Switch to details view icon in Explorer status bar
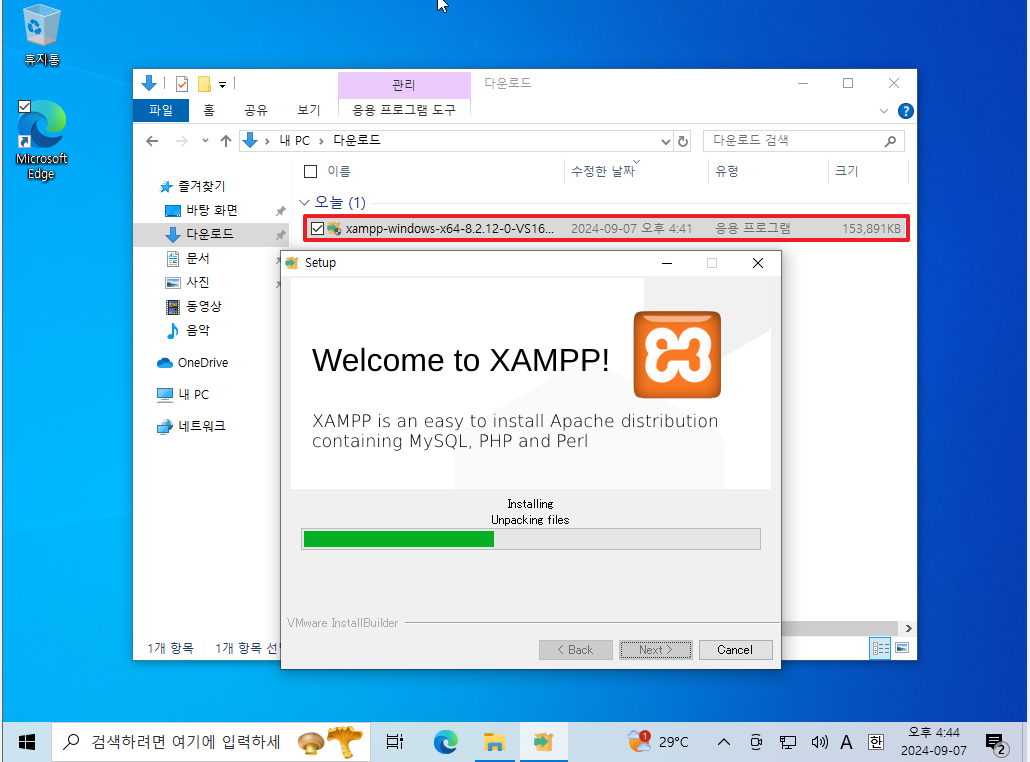The image size is (1030, 762). pyautogui.click(x=880, y=648)
